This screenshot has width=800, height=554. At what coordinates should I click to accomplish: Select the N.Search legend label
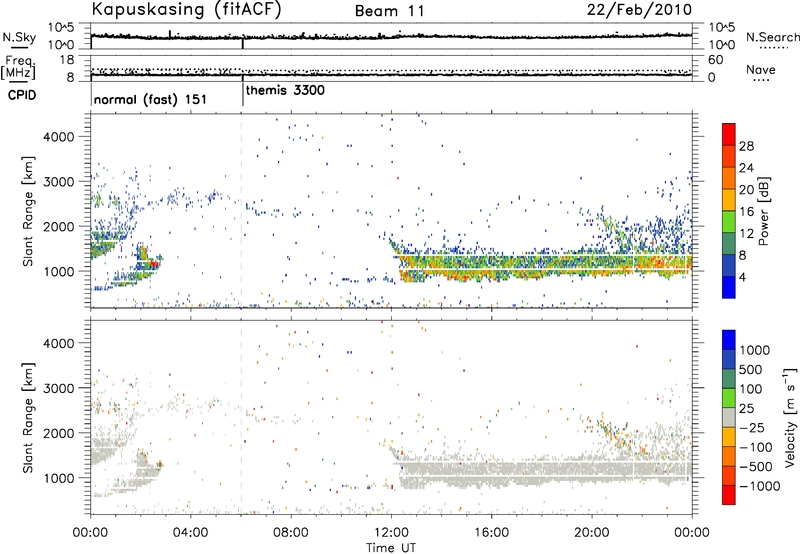(772, 37)
